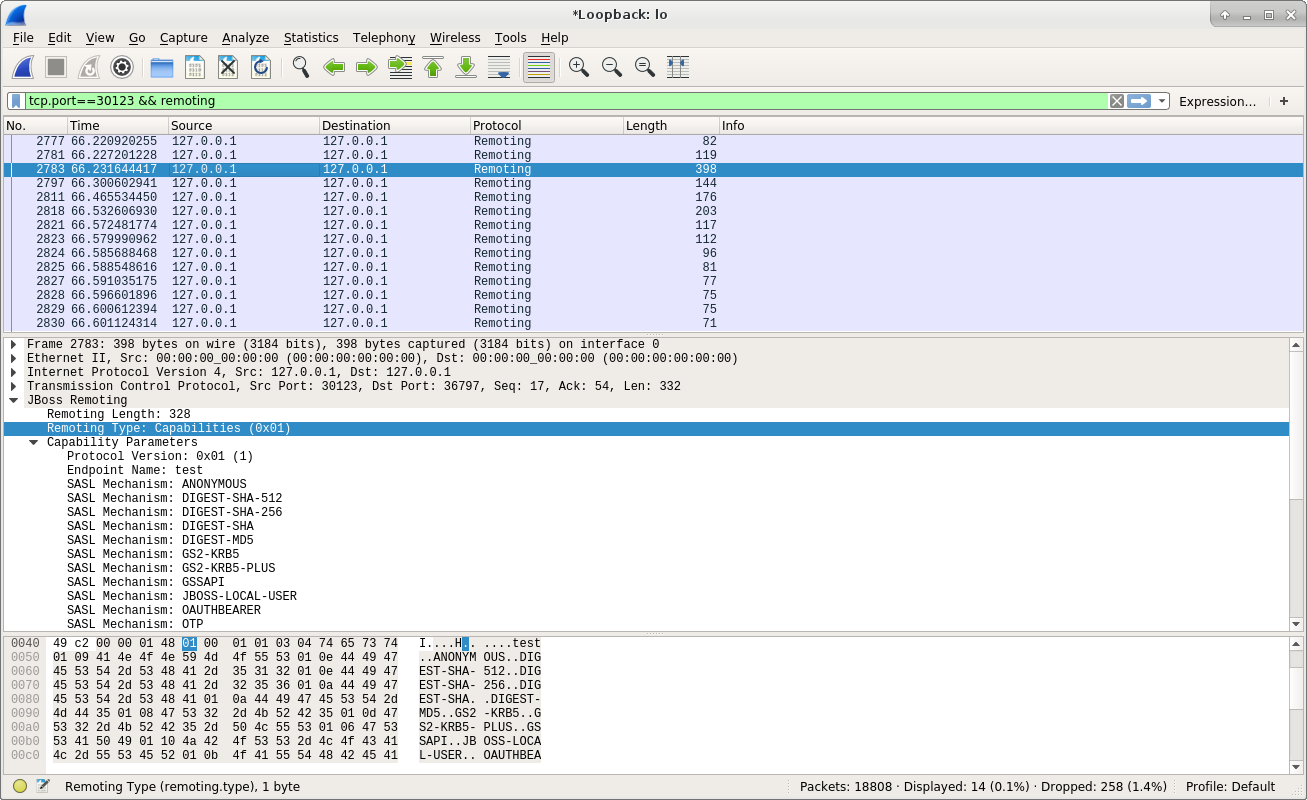Sort by the Time column header
This screenshot has width=1307, height=800.
point(117,125)
